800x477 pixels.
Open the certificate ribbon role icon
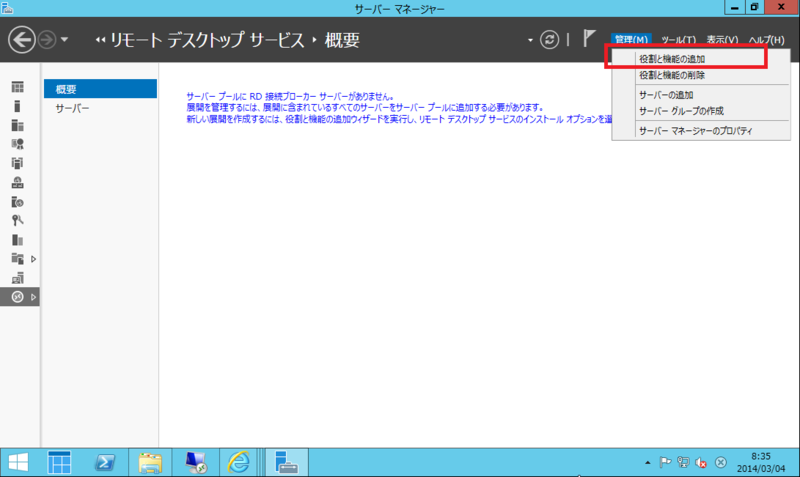(x=17, y=144)
